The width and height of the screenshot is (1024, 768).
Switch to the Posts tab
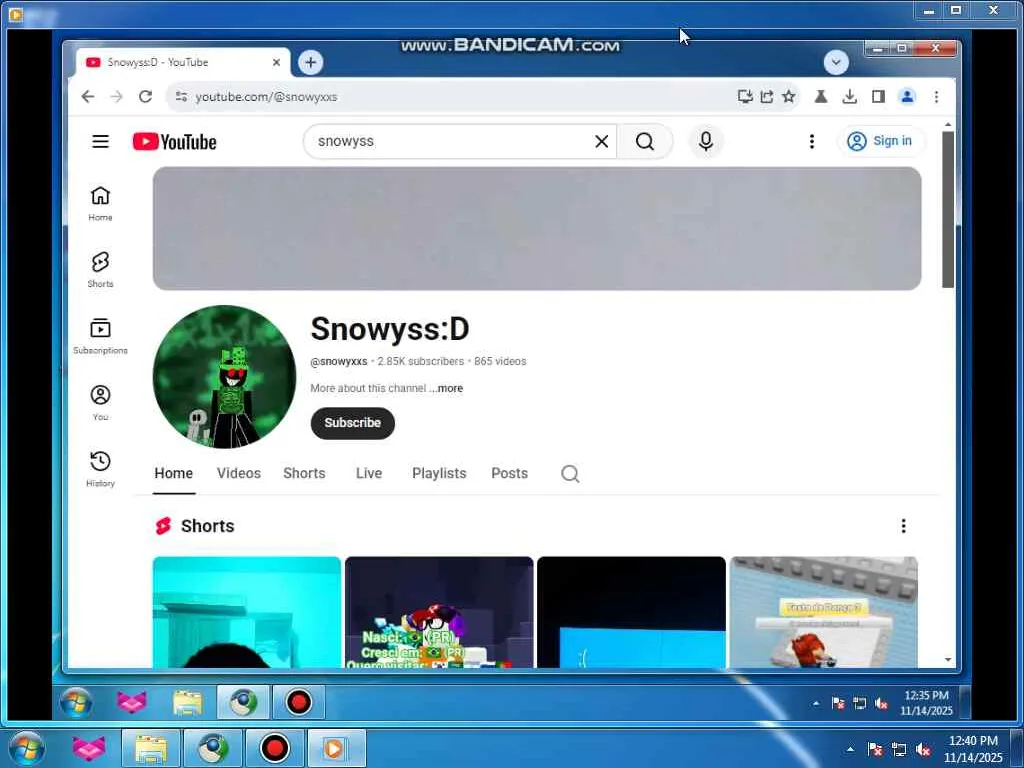[x=509, y=473]
